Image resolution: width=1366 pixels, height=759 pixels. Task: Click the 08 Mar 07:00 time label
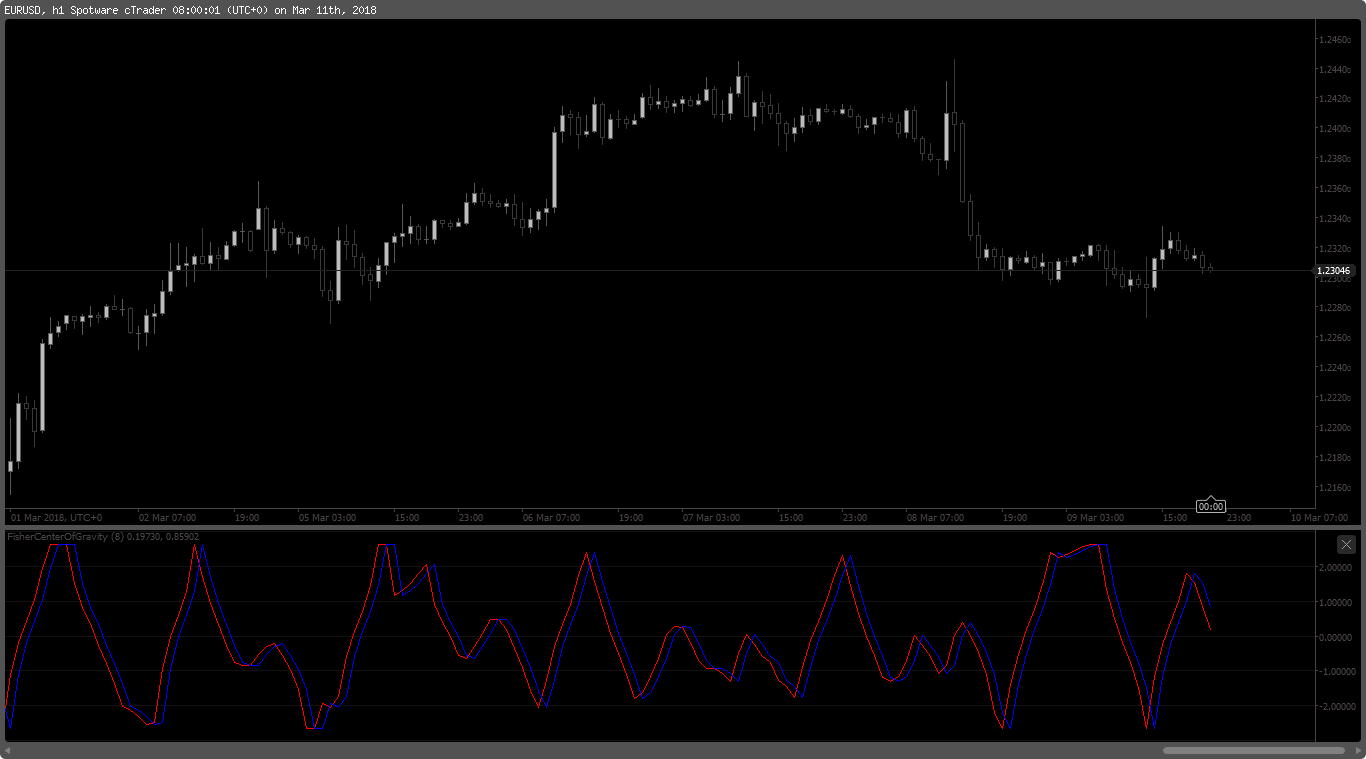(x=935, y=518)
